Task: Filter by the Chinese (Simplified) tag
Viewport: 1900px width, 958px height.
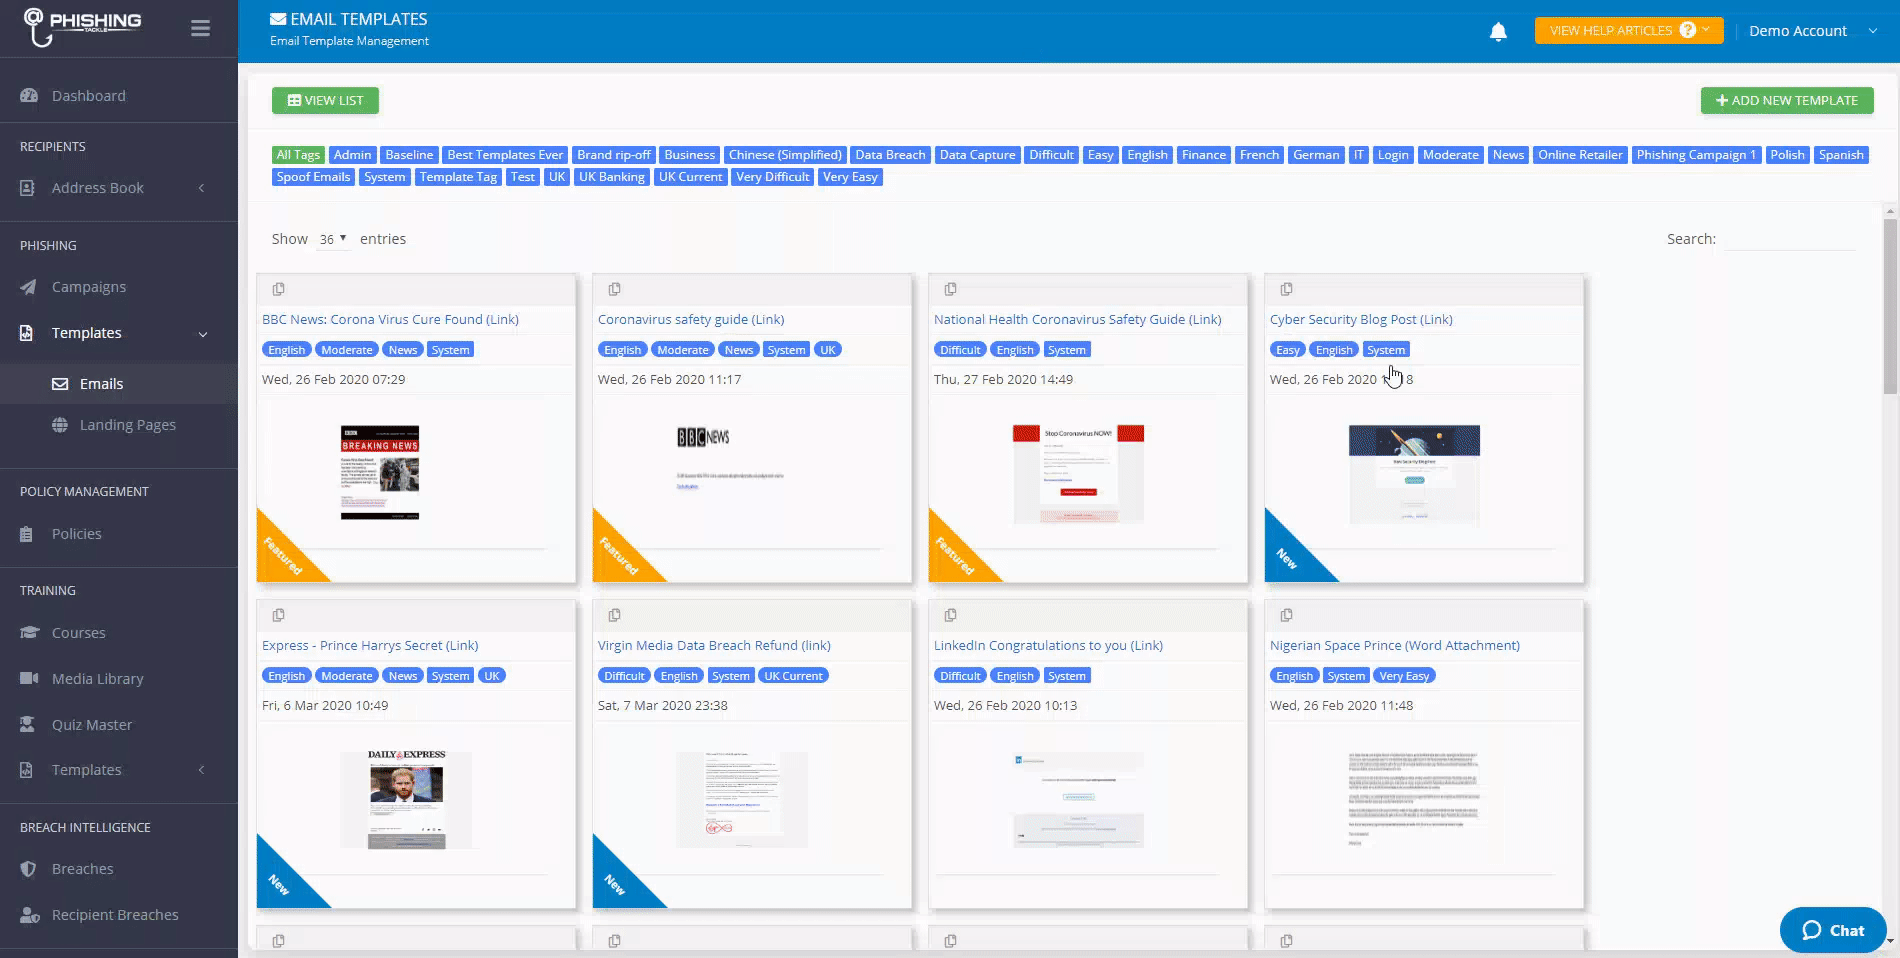Action: tap(785, 155)
